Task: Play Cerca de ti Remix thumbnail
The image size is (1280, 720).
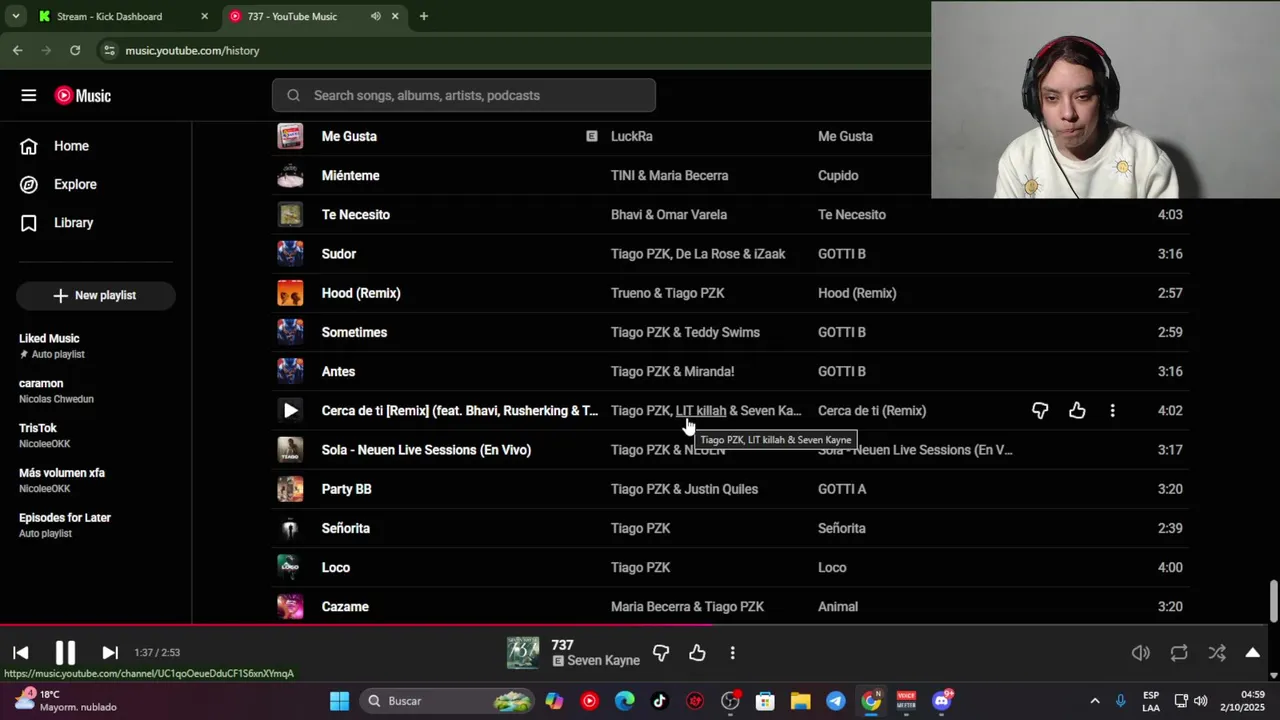Action: 290,410
